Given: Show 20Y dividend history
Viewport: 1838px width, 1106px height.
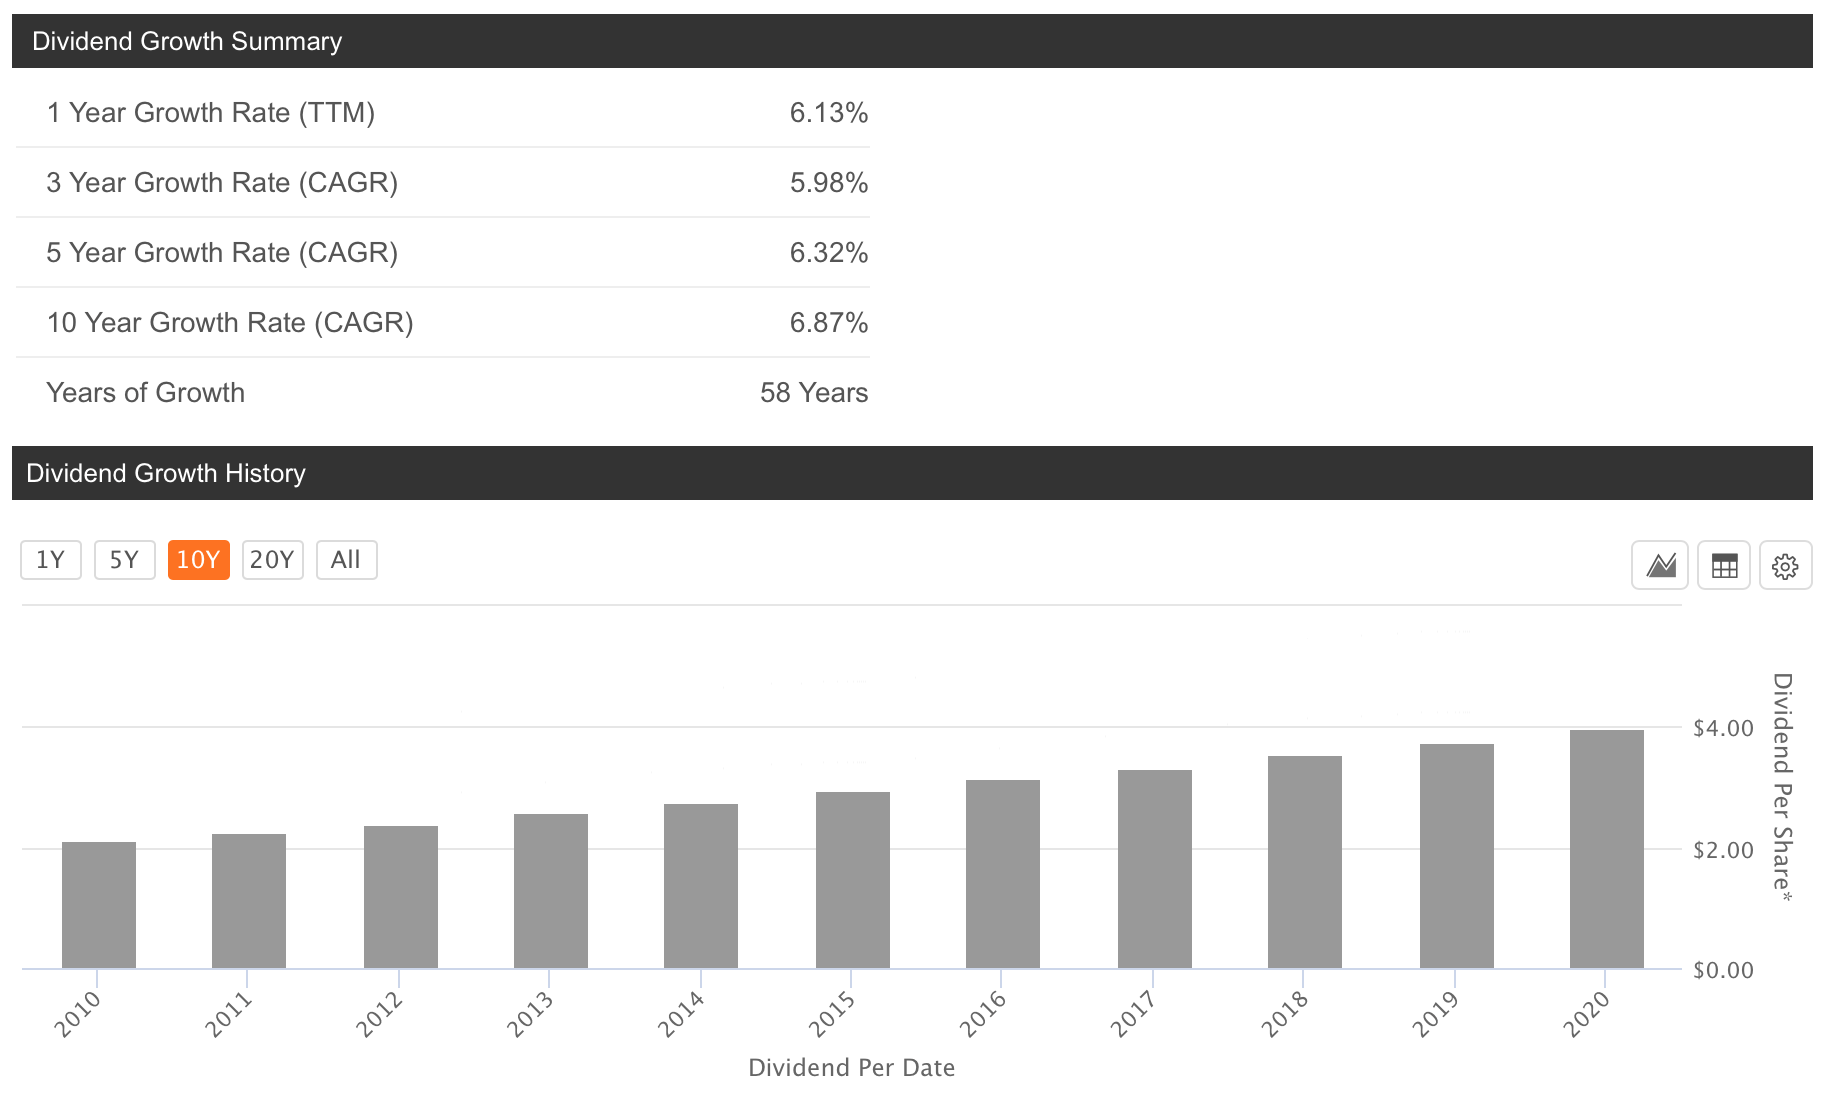Looking at the screenshot, I should point(272,560).
